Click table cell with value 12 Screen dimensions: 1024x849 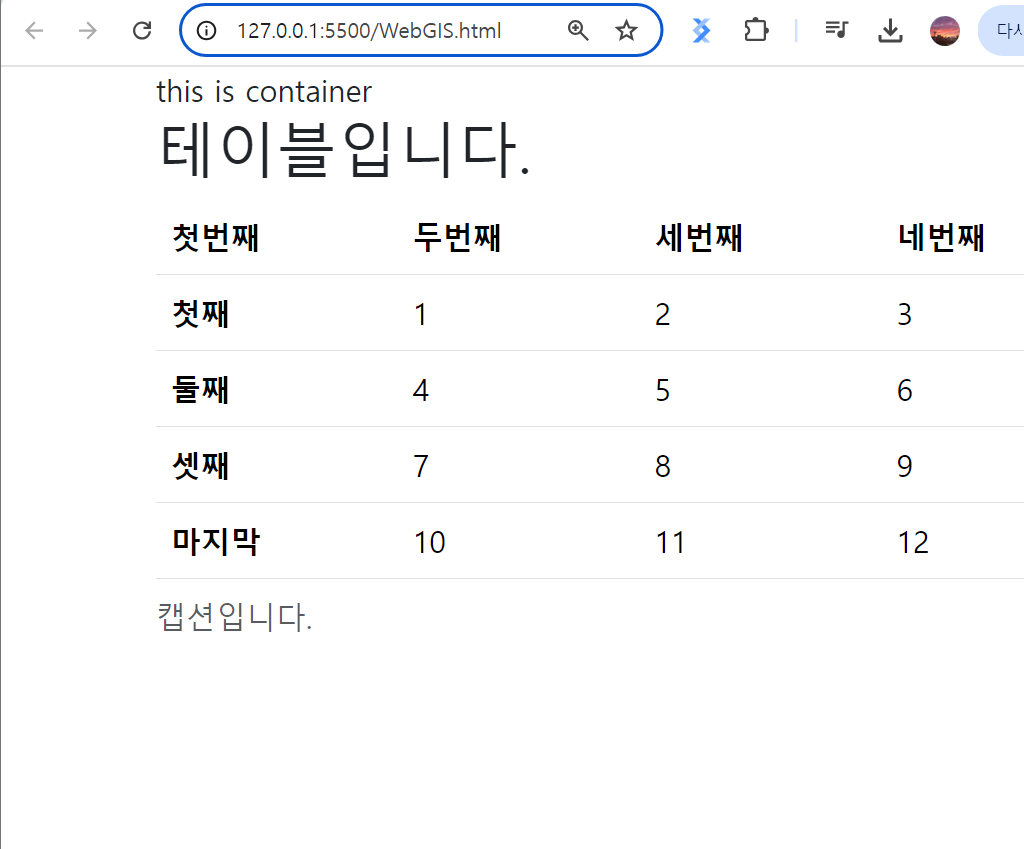[913, 542]
